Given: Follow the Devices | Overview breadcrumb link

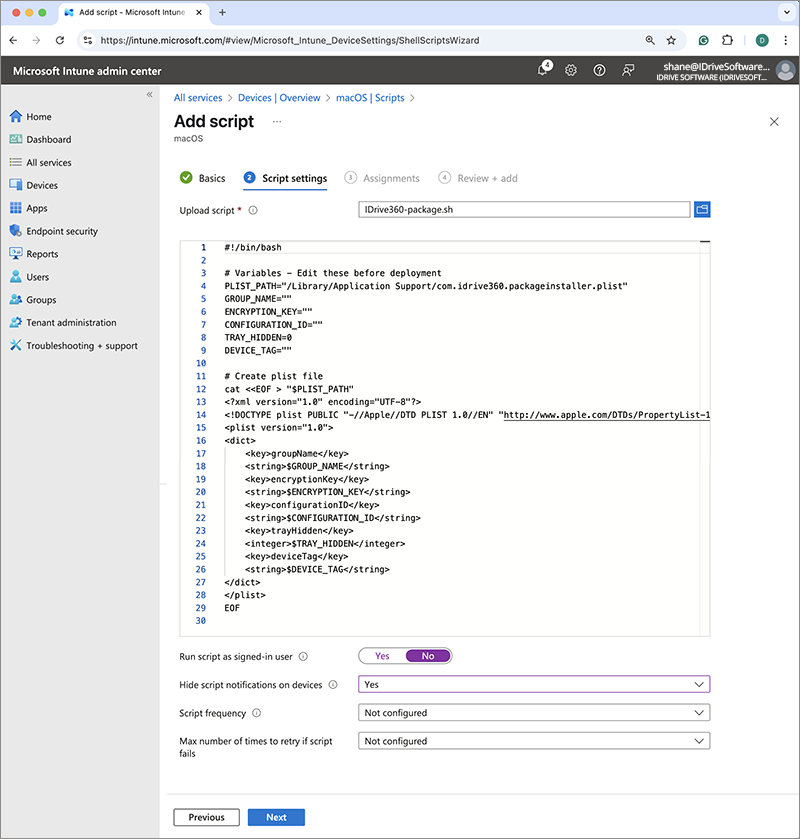Looking at the screenshot, I should [x=279, y=98].
